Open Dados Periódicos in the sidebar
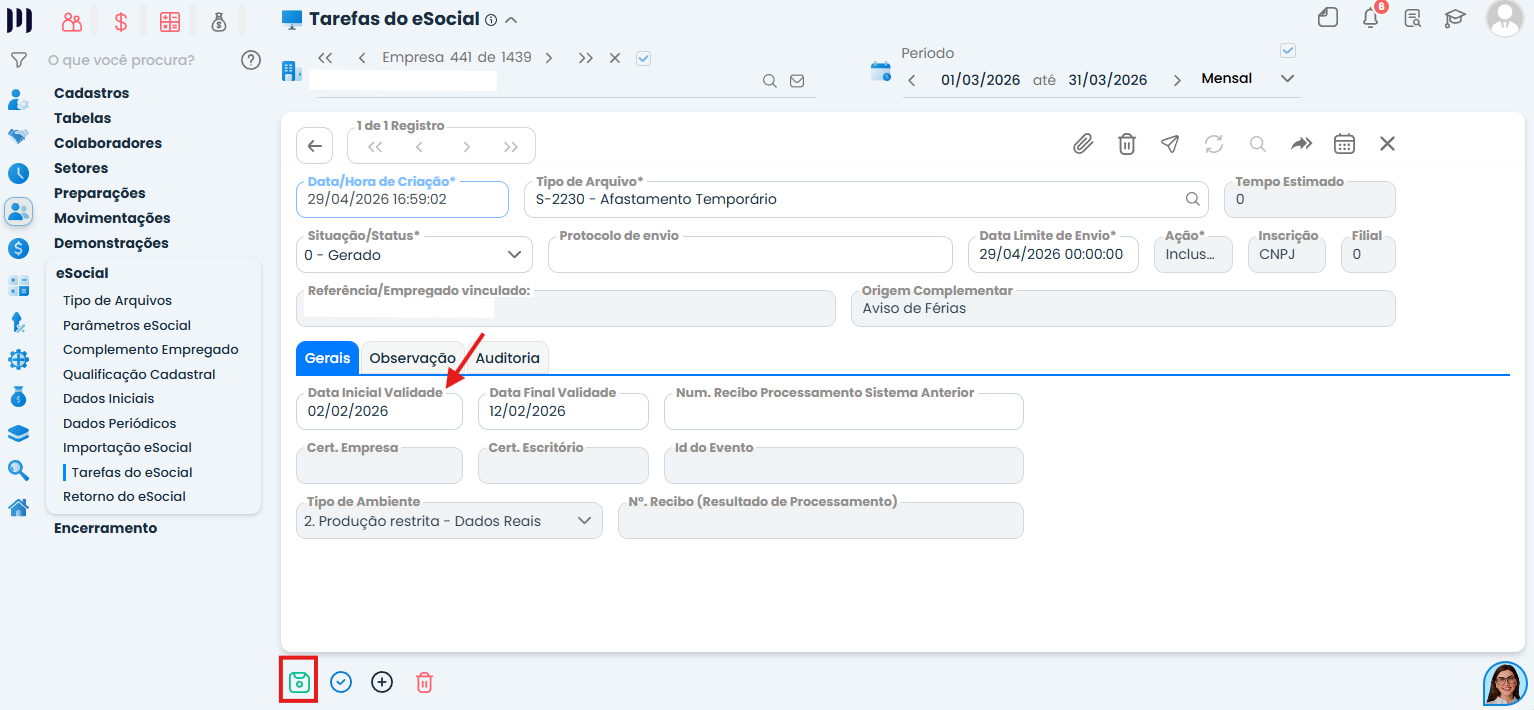This screenshot has height=710, width=1534. (119, 423)
